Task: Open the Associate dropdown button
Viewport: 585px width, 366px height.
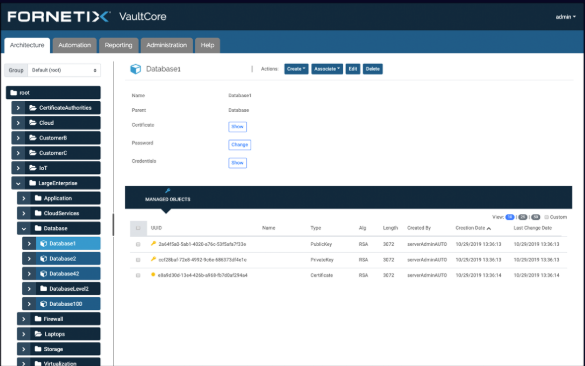Action: pyautogui.click(x=327, y=69)
